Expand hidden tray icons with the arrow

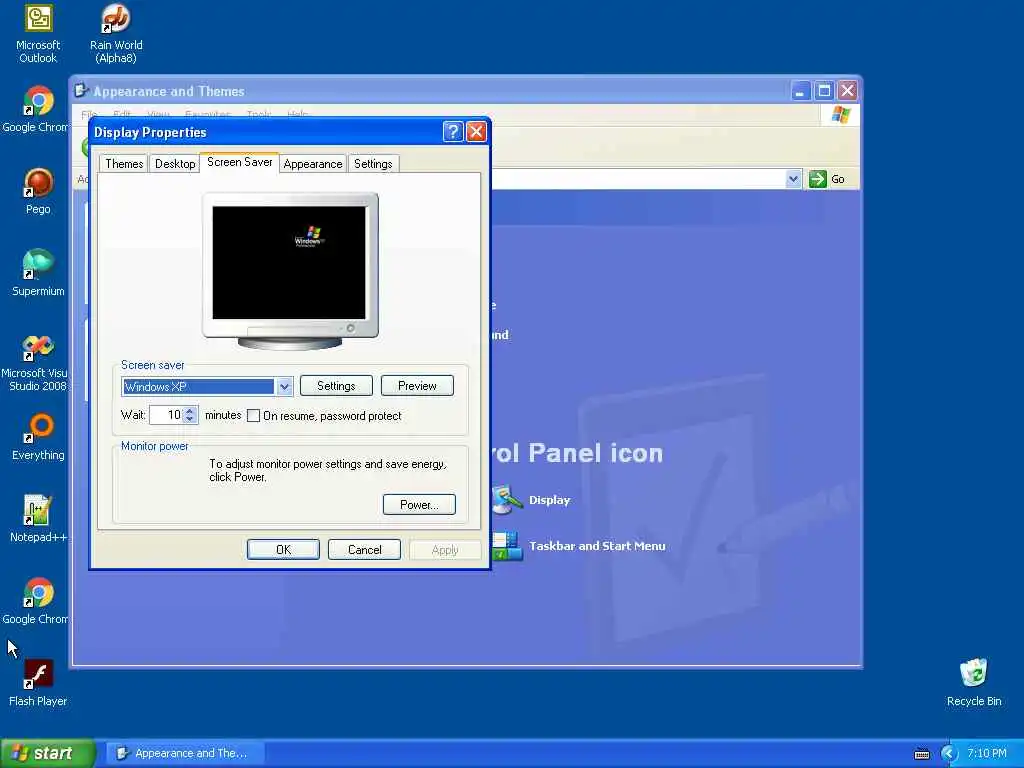[x=949, y=754]
